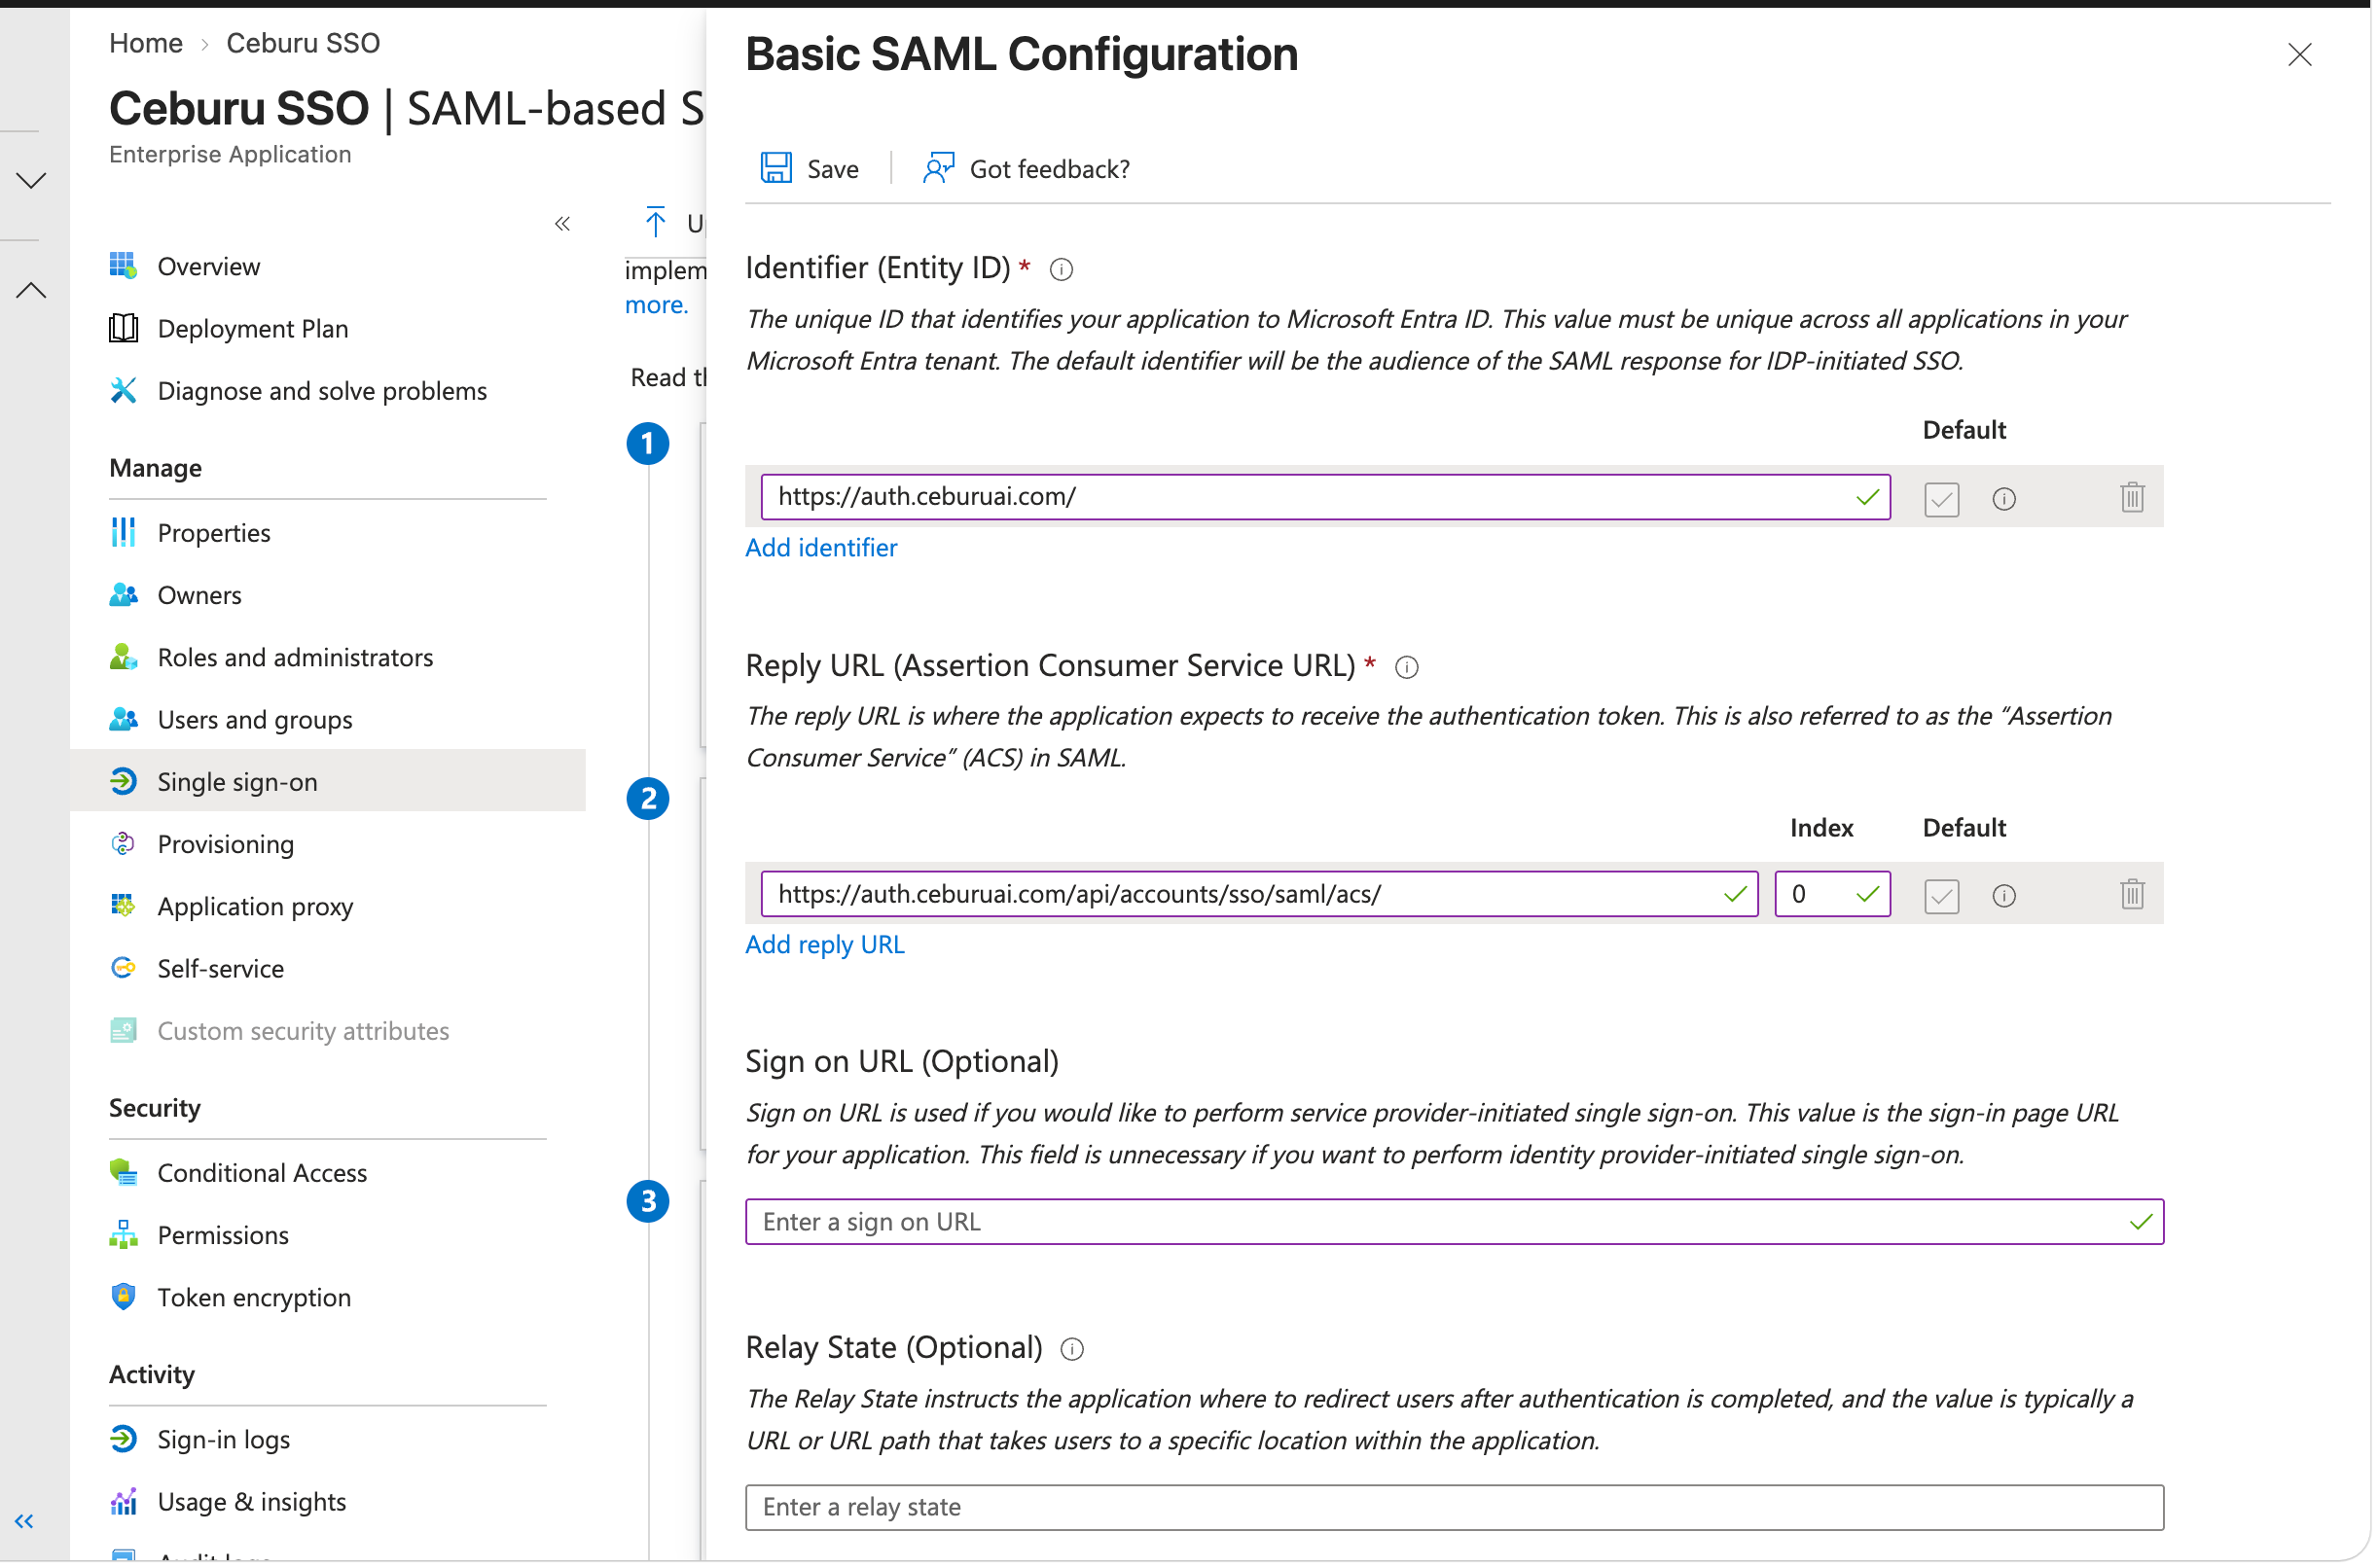The image size is (2378, 1568).
Task: Click the Got feedback person icon
Action: 939,168
